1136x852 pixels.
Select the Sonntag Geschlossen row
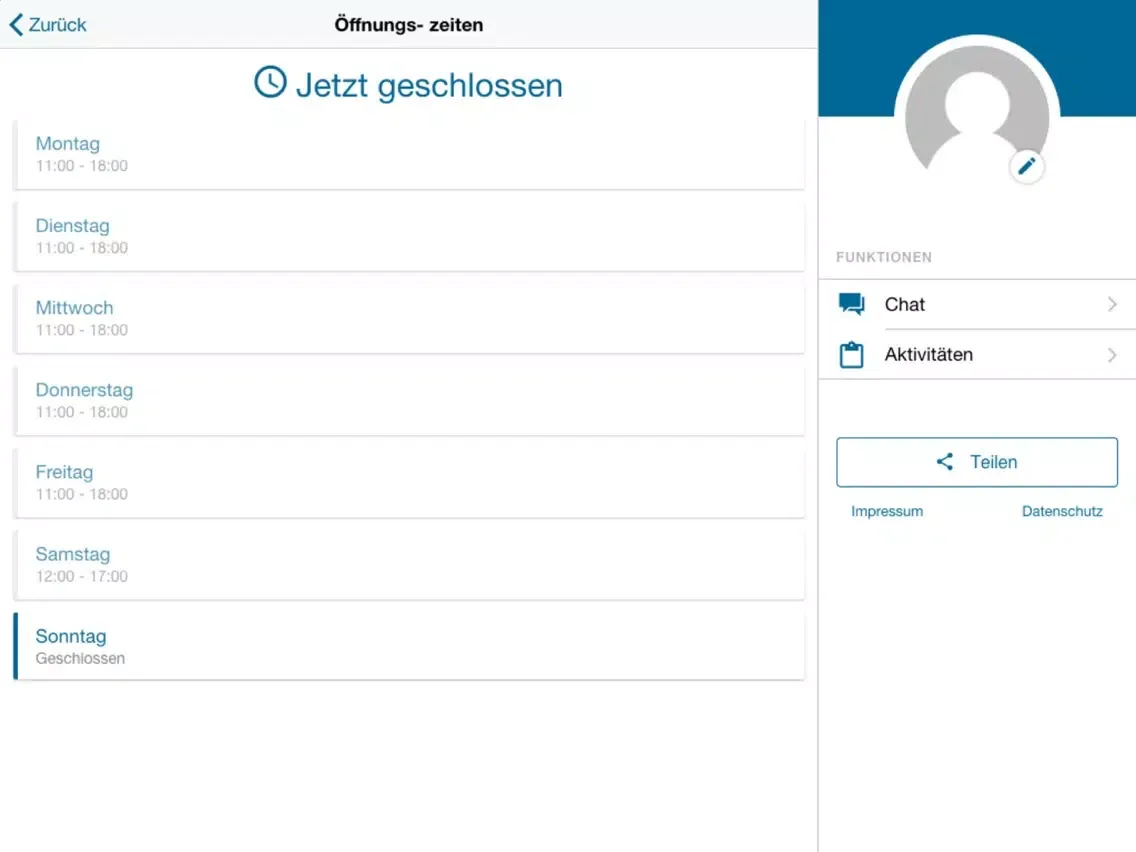pos(408,646)
